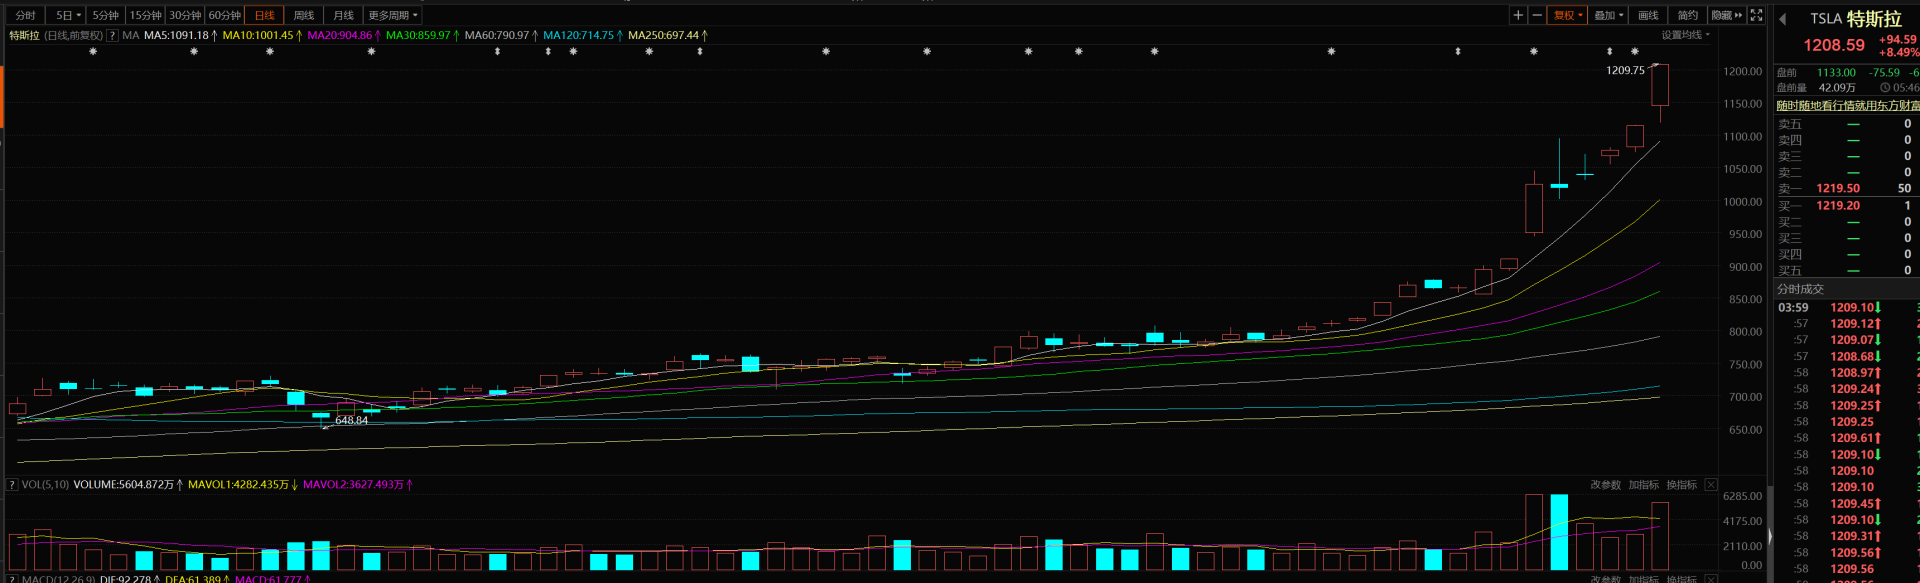Click the 648.84 low price marker

tap(351, 420)
